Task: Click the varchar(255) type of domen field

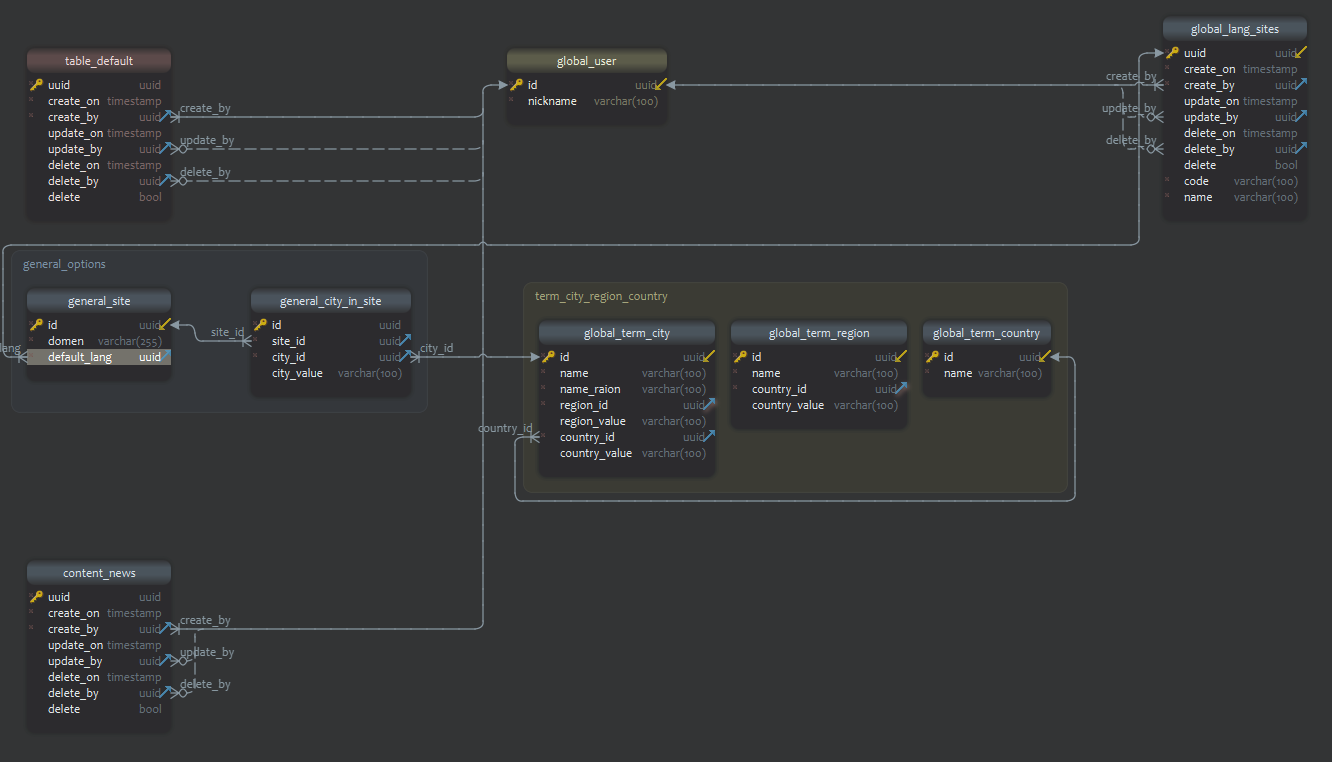Action: point(130,341)
